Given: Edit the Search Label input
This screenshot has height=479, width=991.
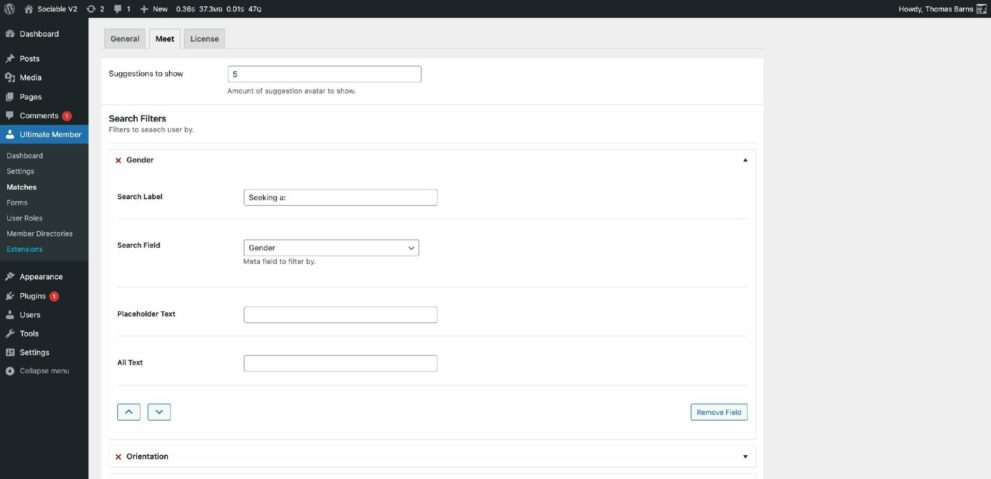Looking at the screenshot, I should 341,197.
